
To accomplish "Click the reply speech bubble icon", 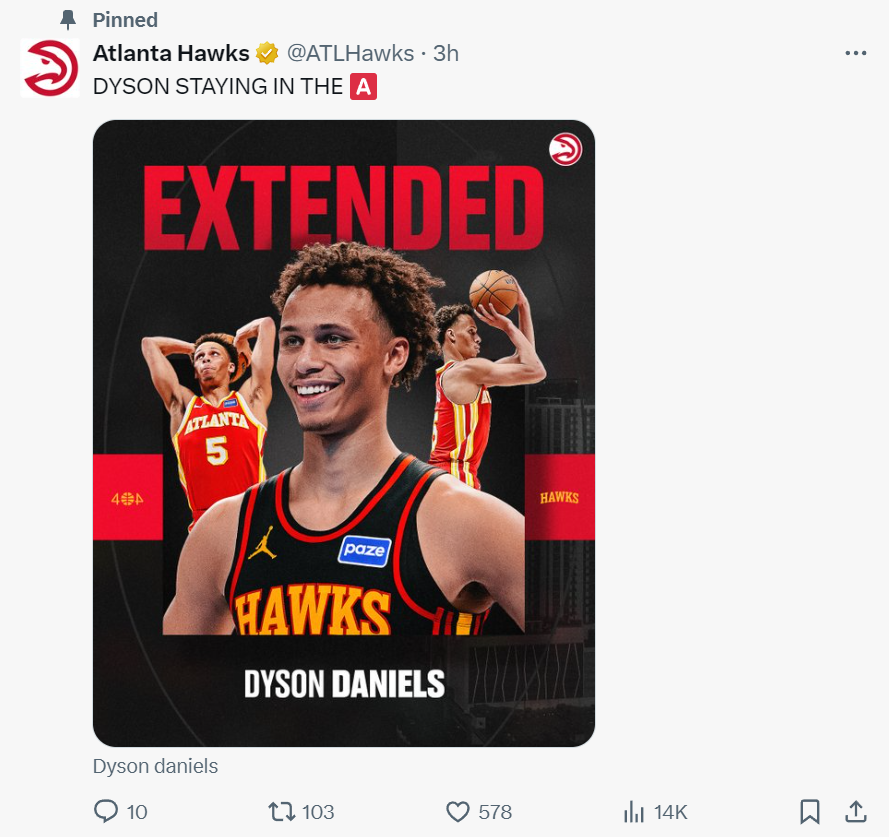I will pyautogui.click(x=106, y=811).
